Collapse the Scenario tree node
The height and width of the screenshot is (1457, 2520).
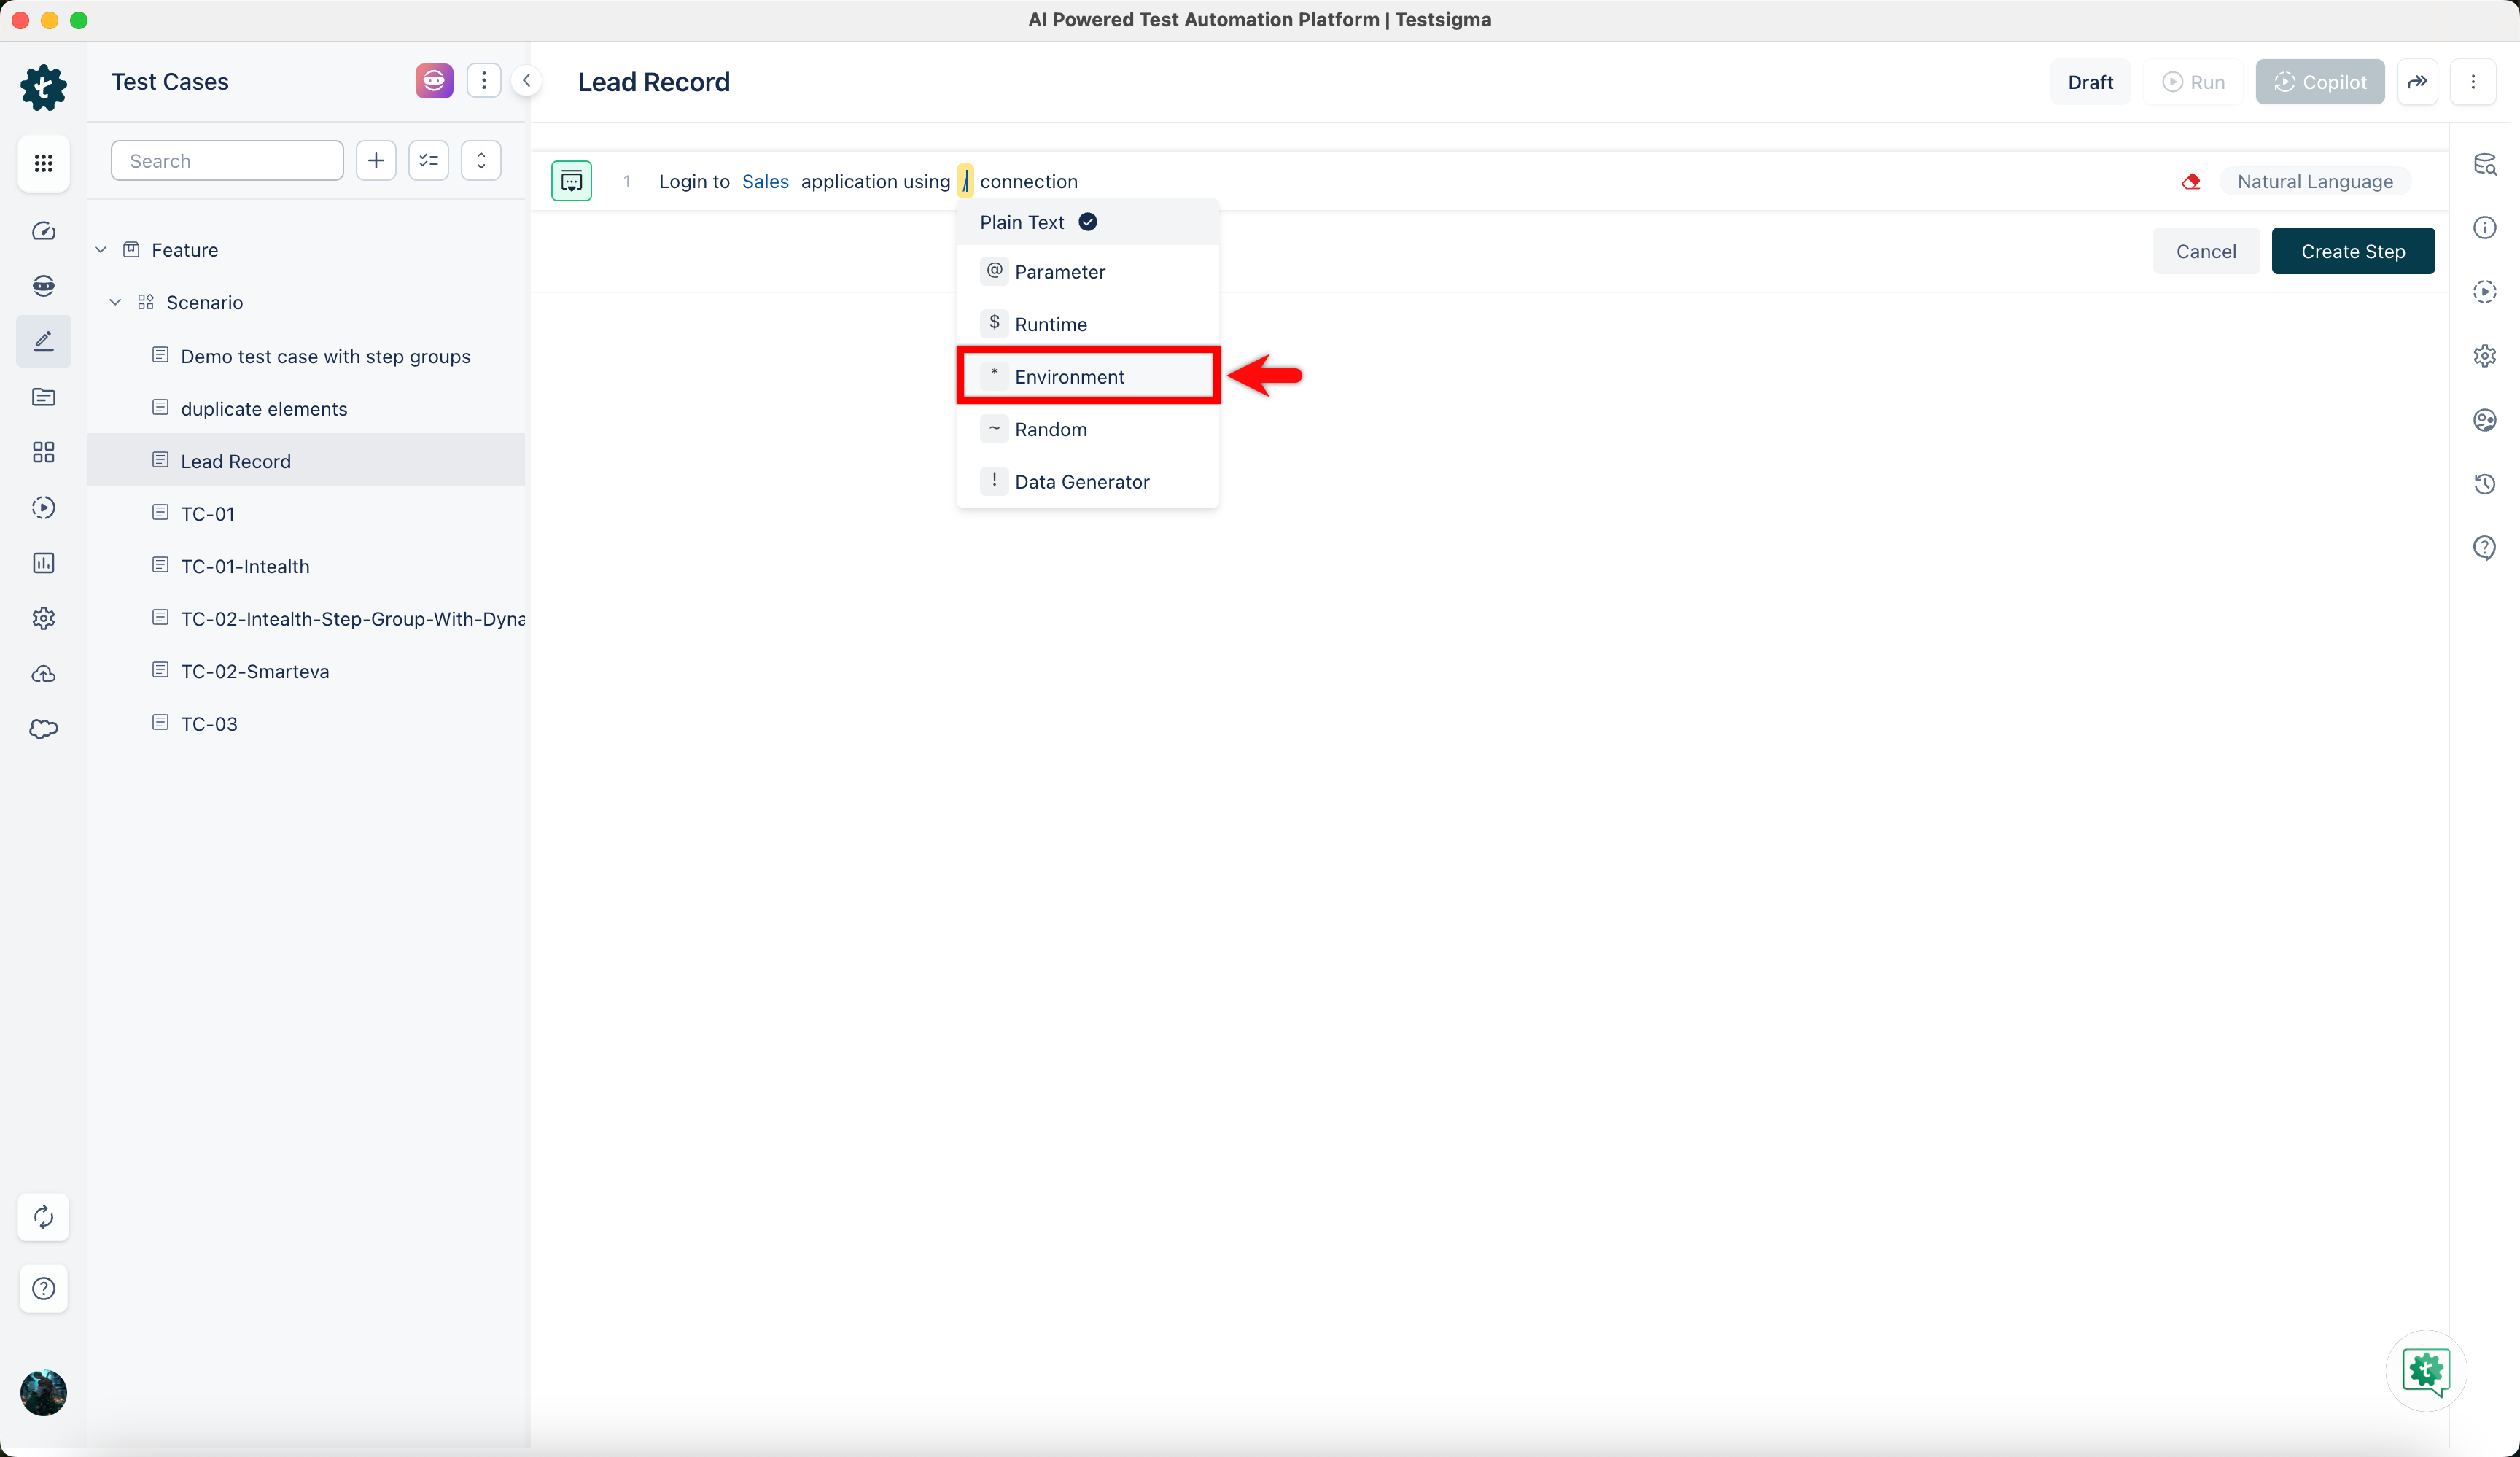pos(116,302)
